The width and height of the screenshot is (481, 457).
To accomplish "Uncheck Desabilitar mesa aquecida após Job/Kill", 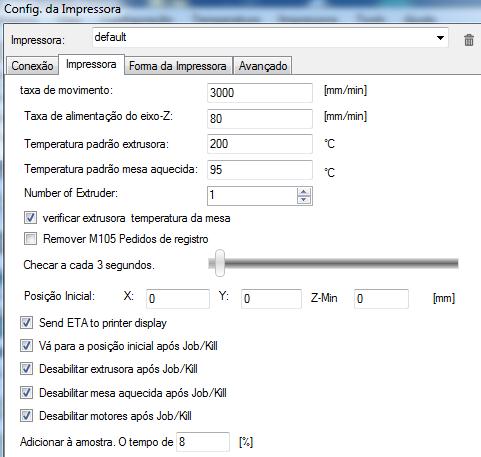I will [x=26, y=393].
